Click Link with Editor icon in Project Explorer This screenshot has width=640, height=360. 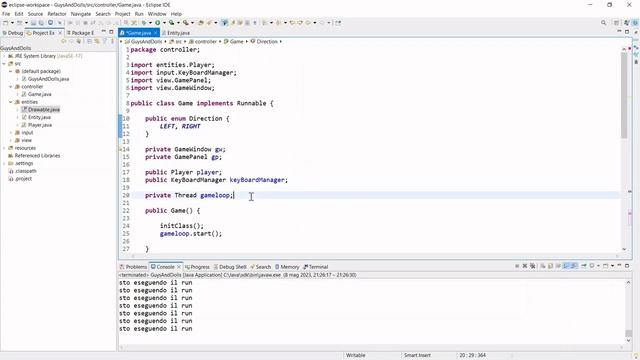coord(97,41)
